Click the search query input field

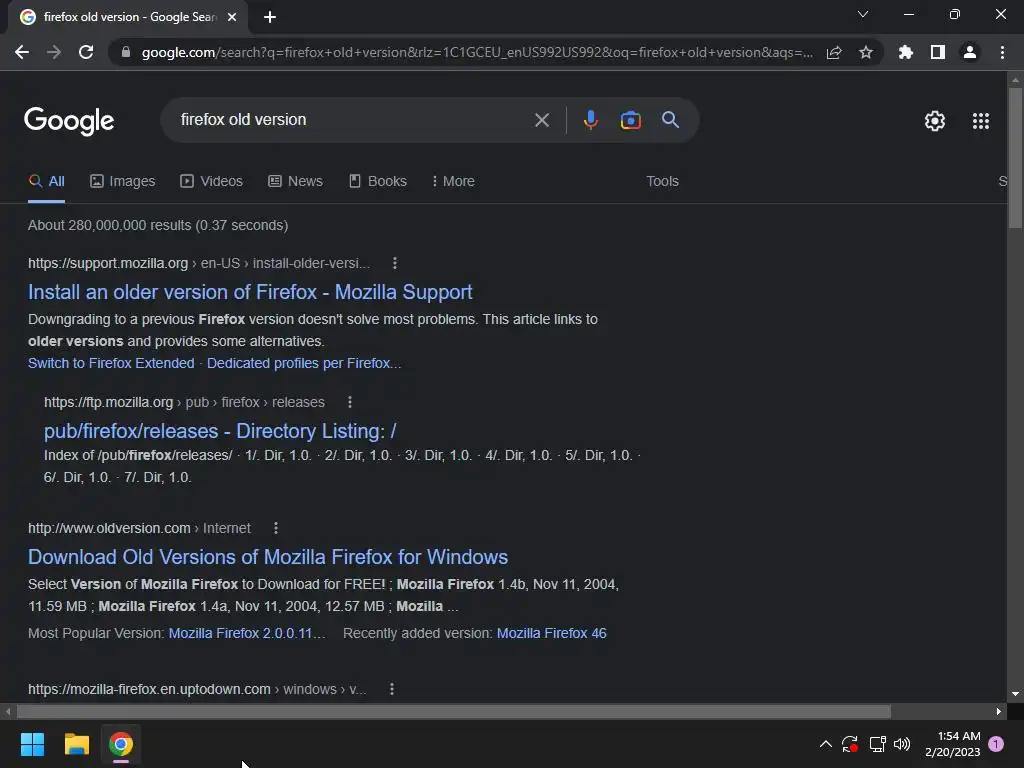click(353, 120)
